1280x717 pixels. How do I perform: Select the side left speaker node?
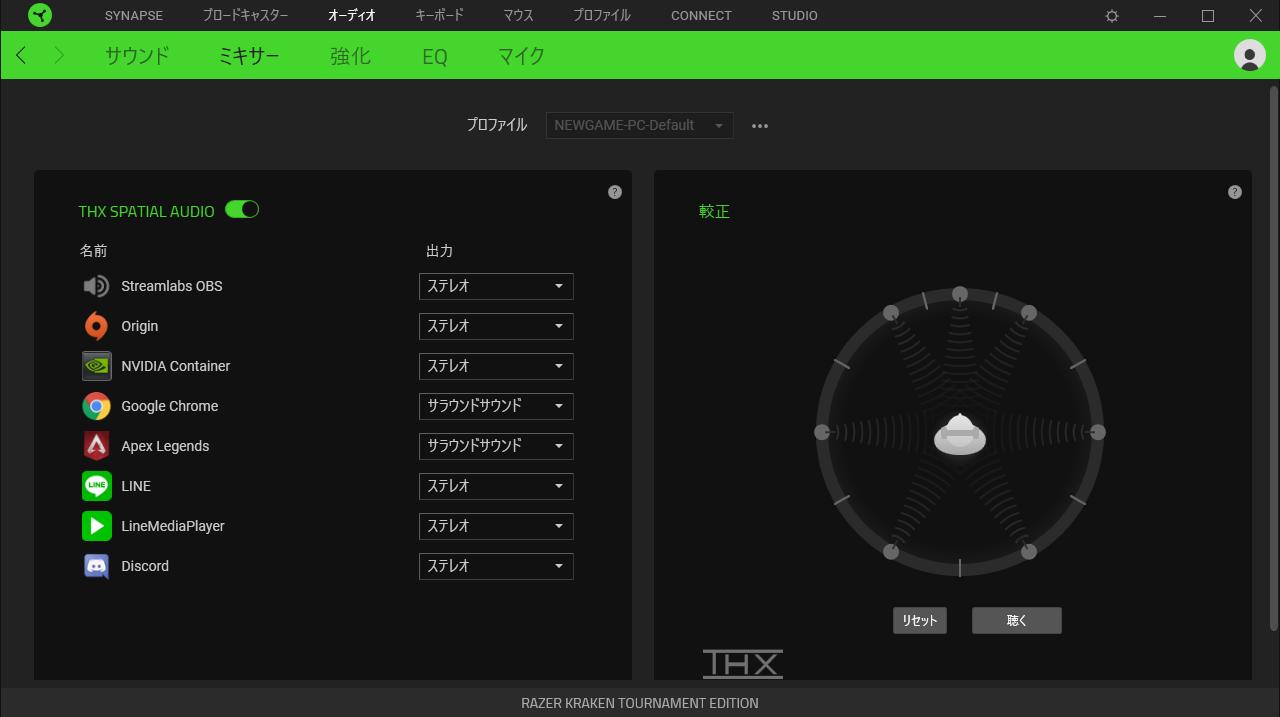click(822, 432)
